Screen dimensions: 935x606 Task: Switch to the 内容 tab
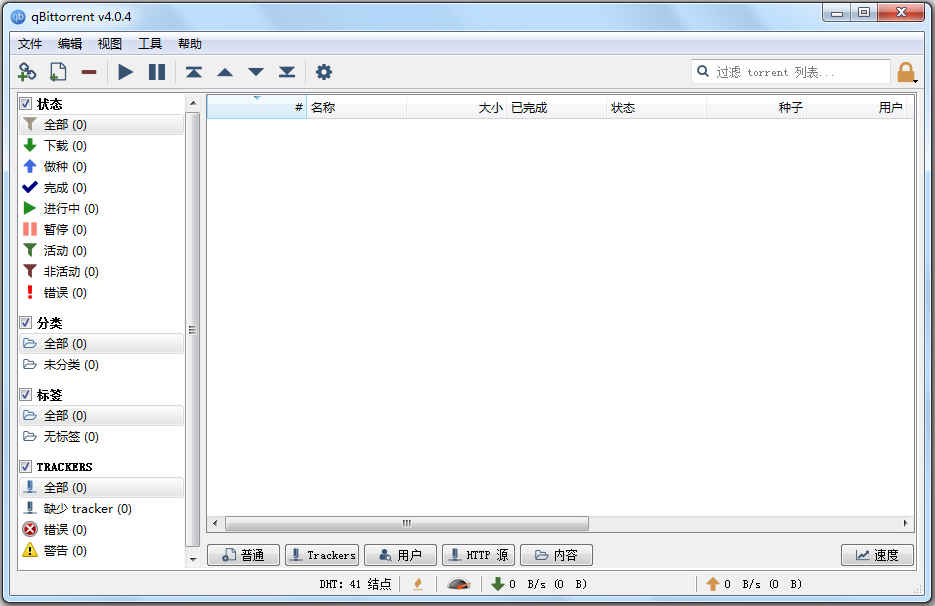pos(556,555)
